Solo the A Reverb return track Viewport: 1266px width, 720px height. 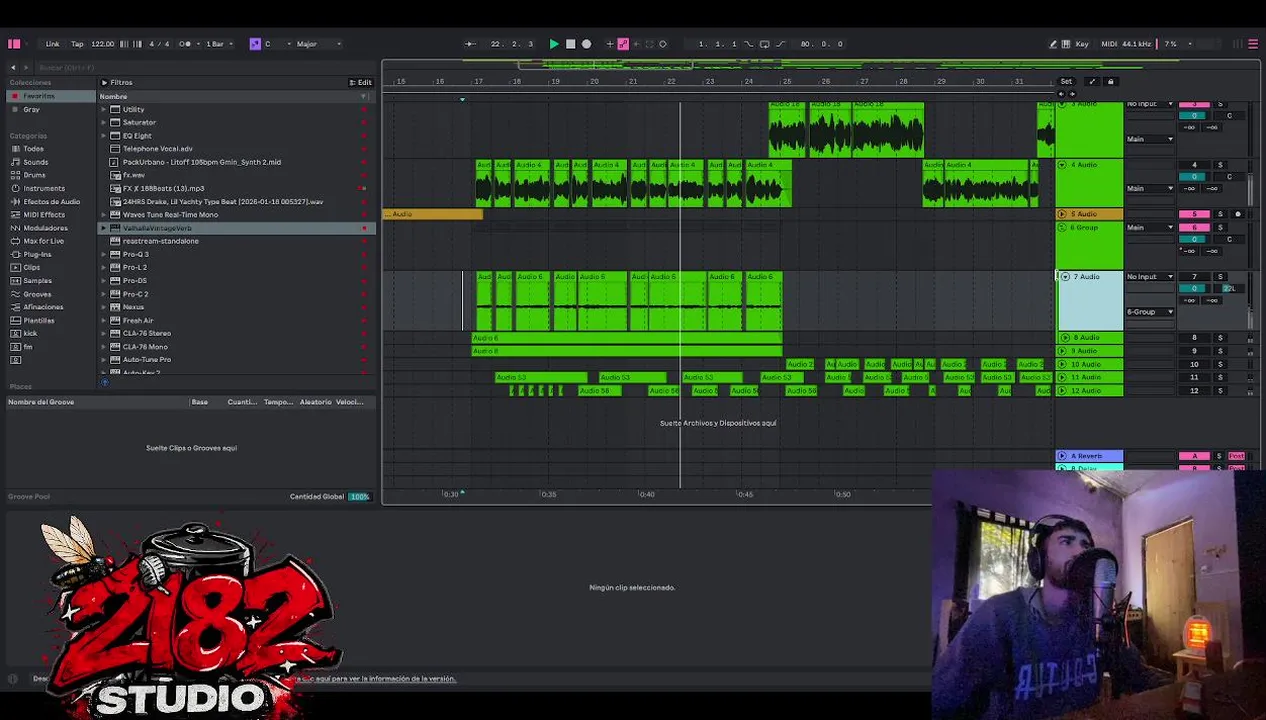click(x=1218, y=456)
